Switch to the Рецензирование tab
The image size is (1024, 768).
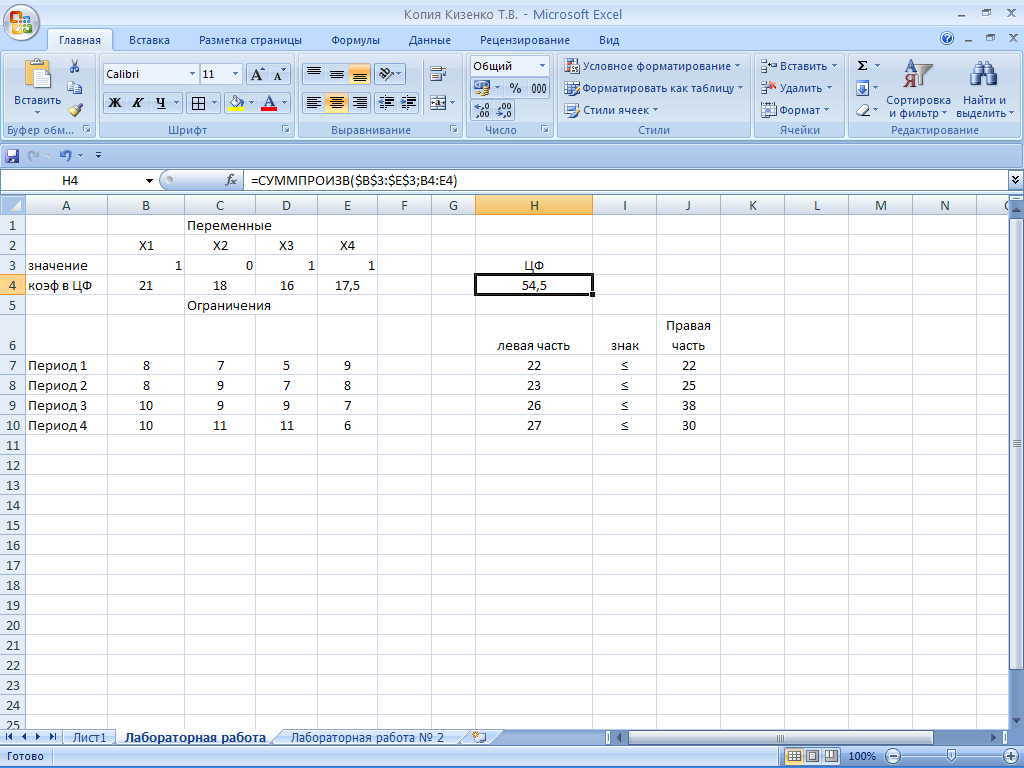click(x=524, y=40)
